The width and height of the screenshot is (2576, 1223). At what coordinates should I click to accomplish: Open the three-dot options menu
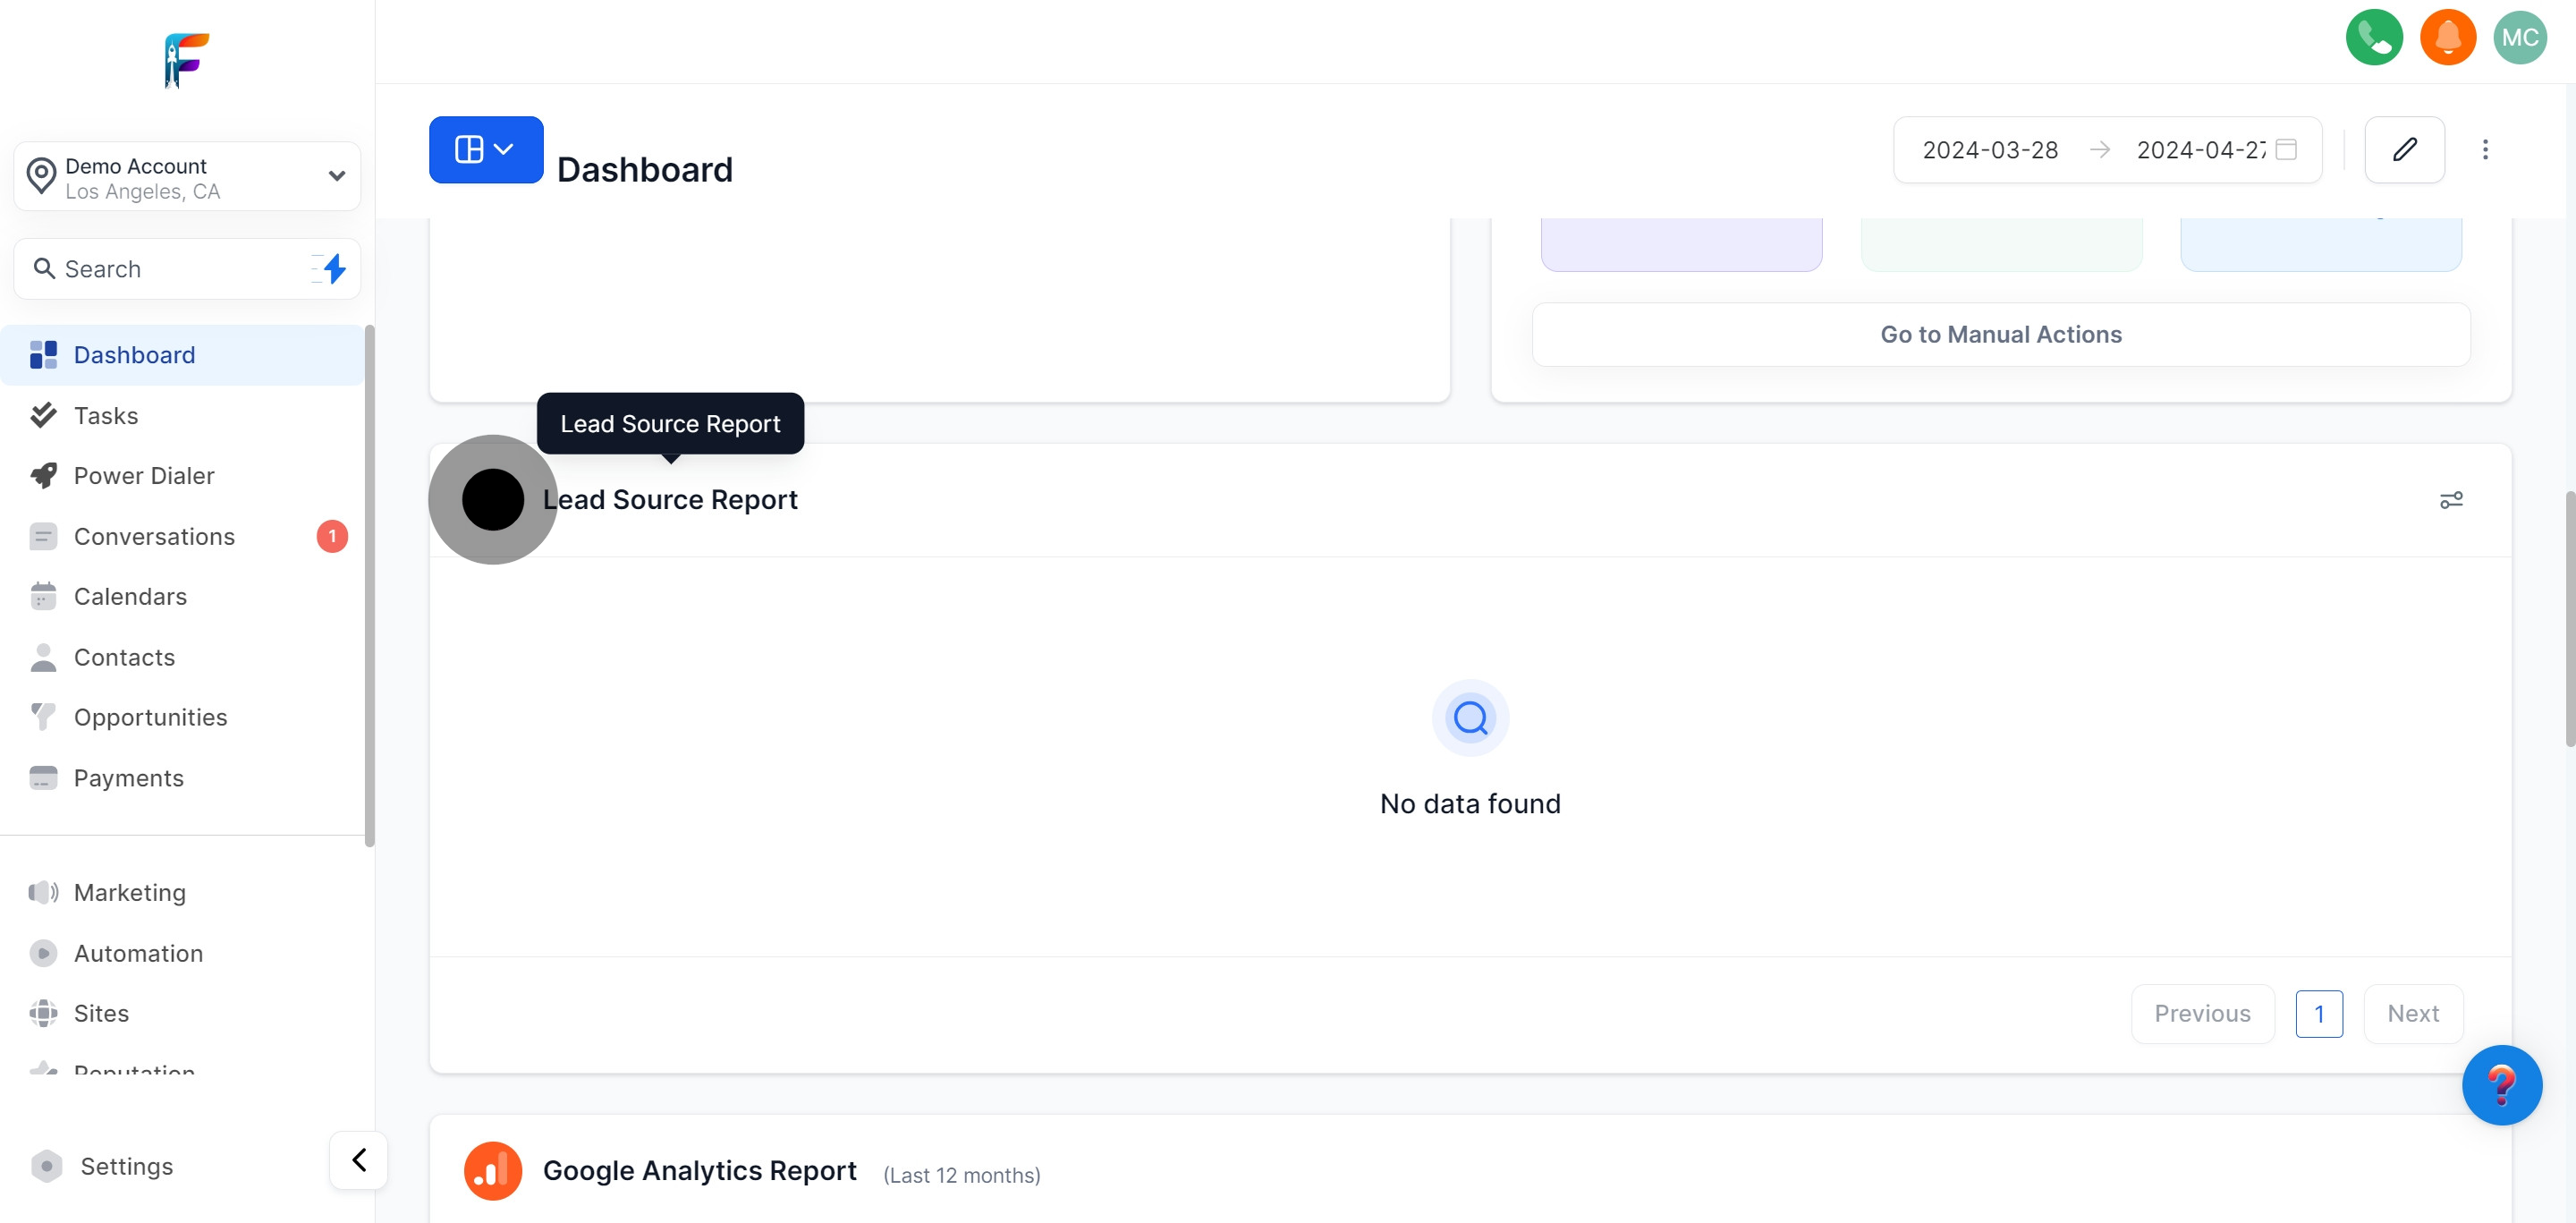[x=2486, y=149]
